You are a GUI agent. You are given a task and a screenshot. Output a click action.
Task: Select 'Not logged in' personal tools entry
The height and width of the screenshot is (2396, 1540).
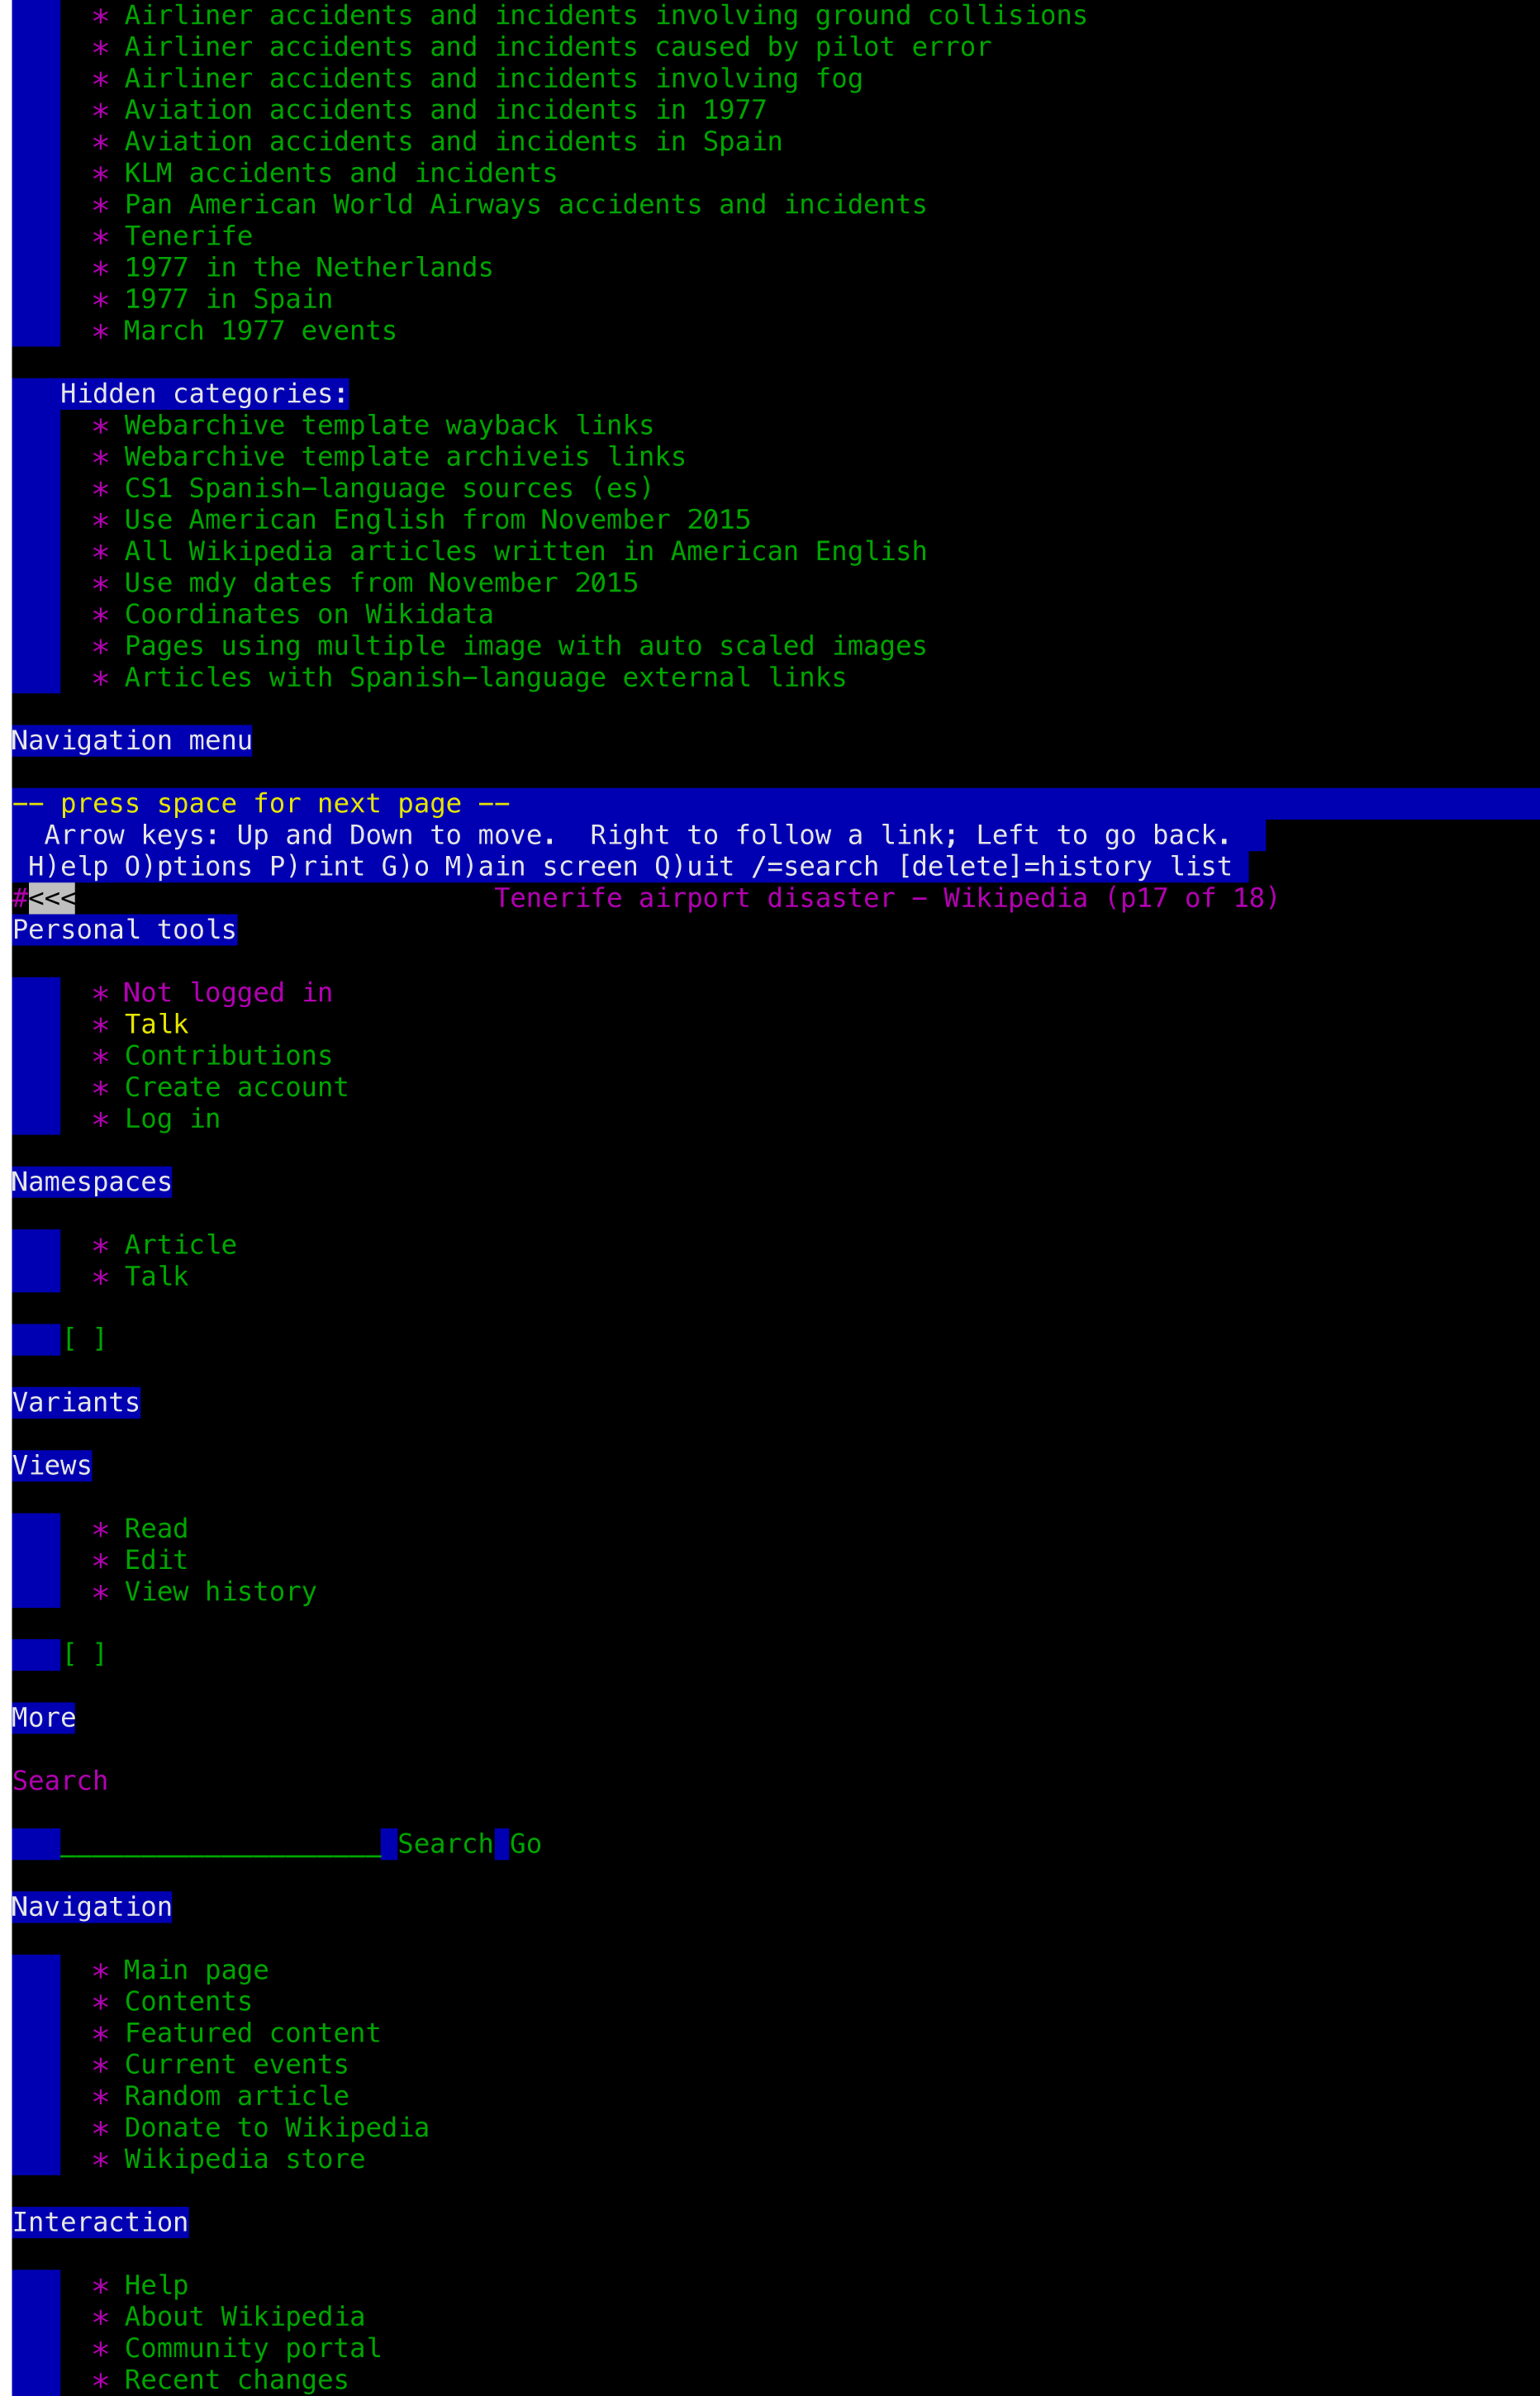coord(228,993)
